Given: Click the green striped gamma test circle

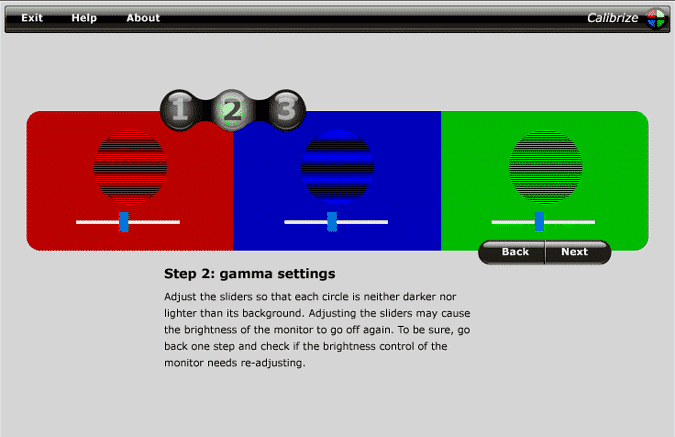Looking at the screenshot, I should (545, 164).
